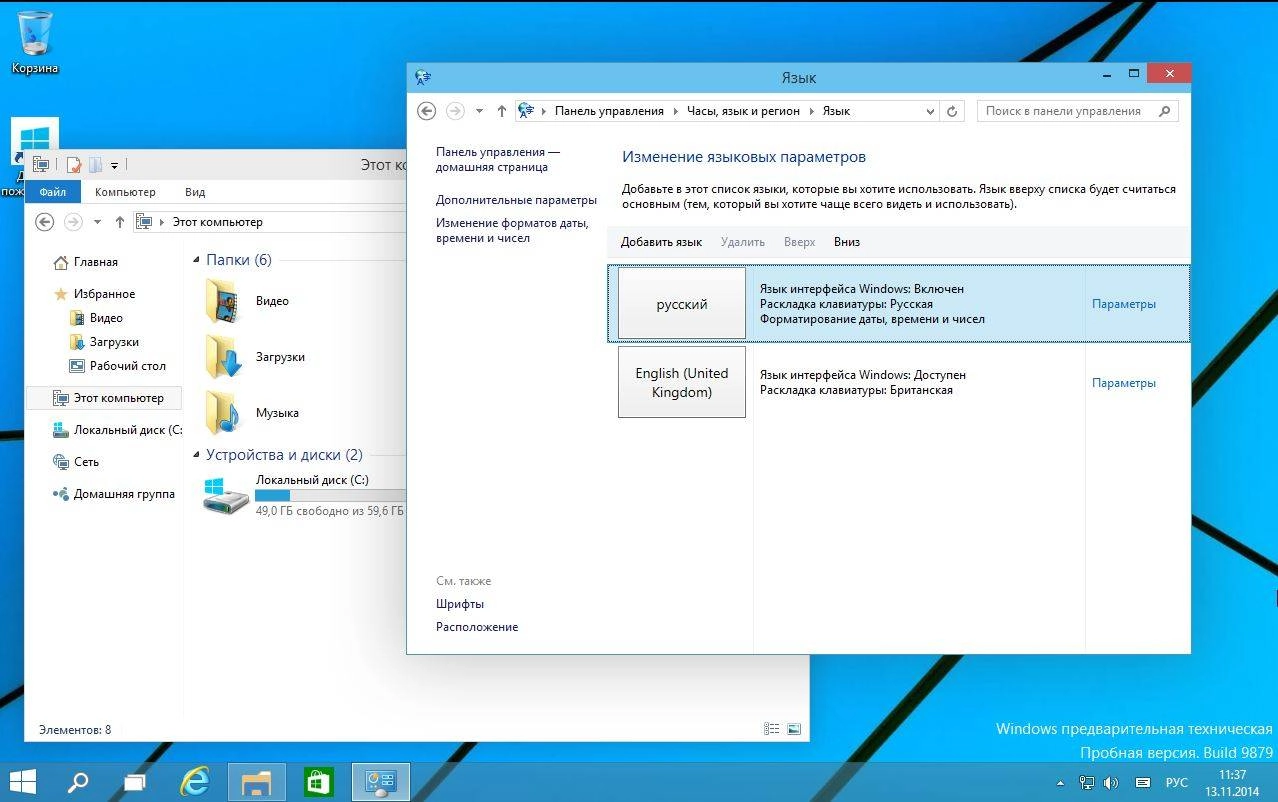The height and width of the screenshot is (802, 1278).
Task: Expand arrow after Панель управления breadcrumb
Action: point(675,111)
